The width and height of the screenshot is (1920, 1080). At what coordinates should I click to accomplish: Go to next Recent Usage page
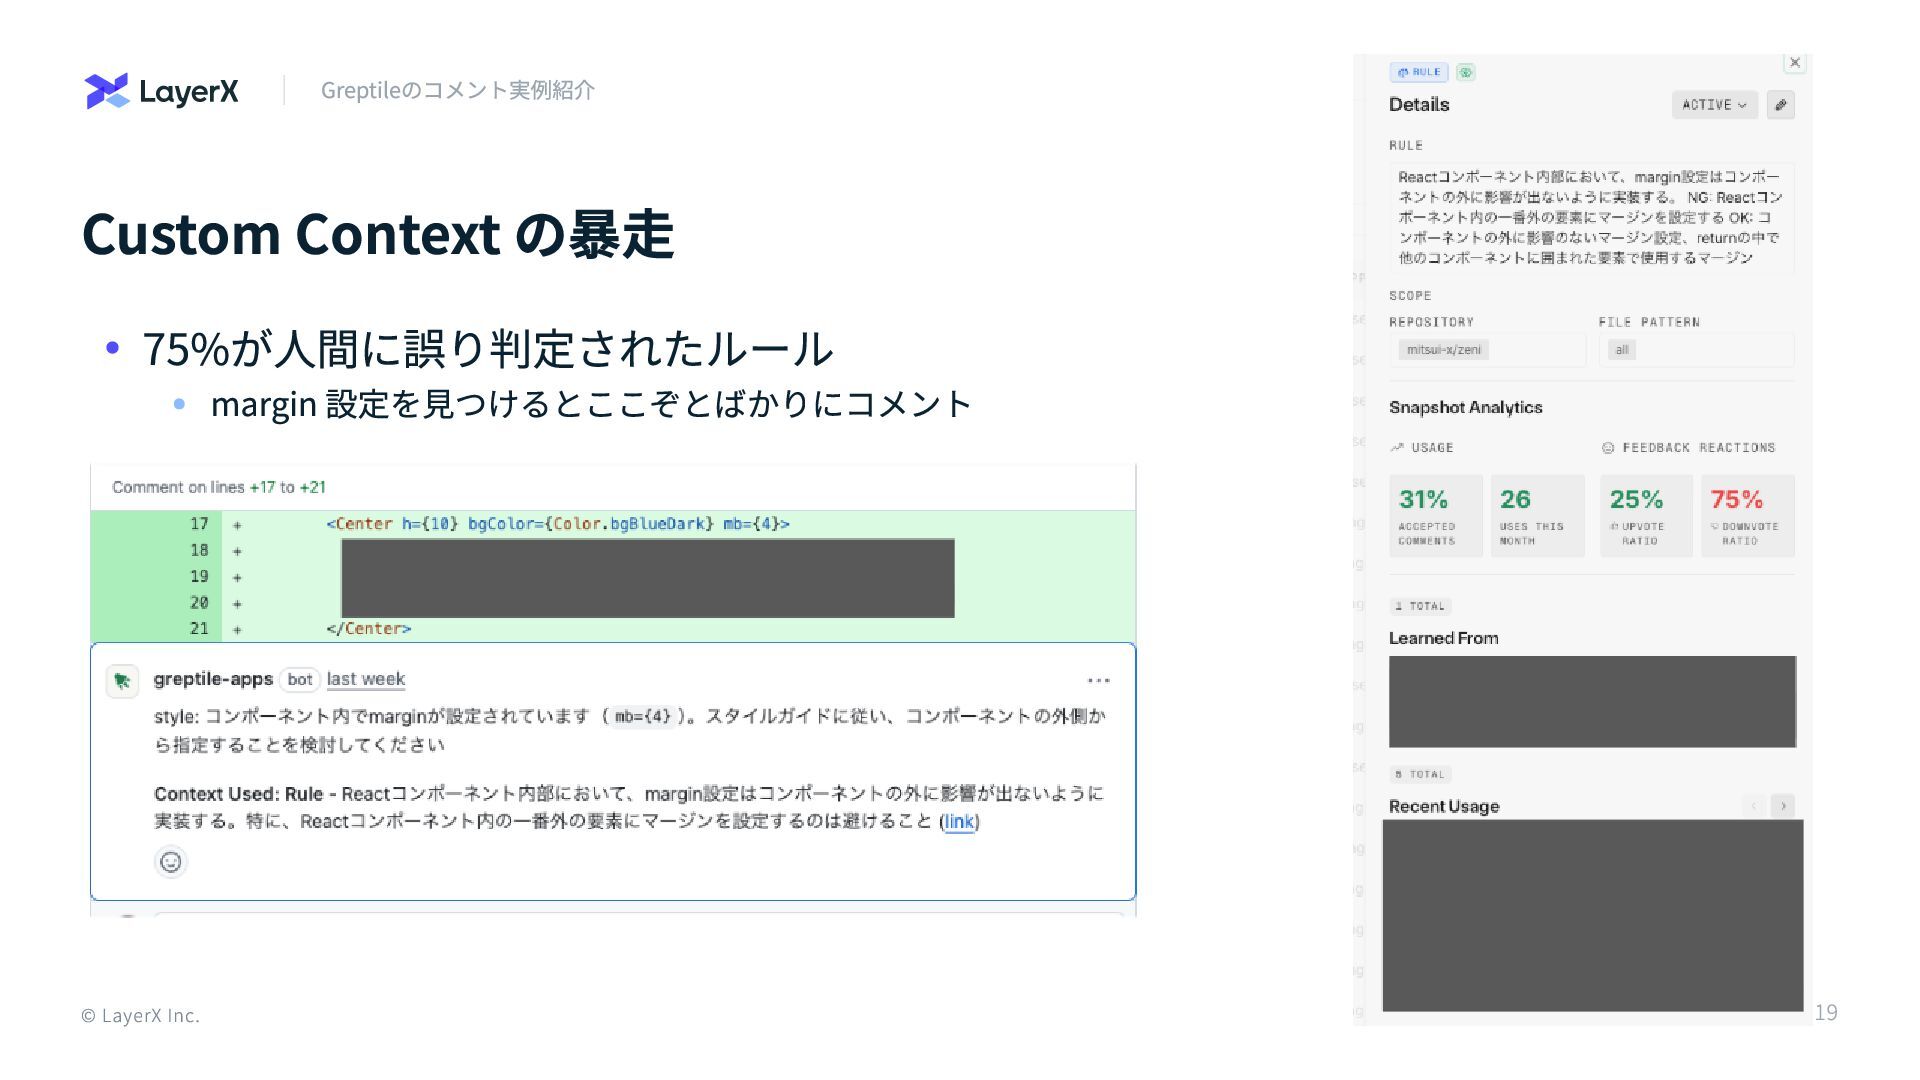[1782, 806]
